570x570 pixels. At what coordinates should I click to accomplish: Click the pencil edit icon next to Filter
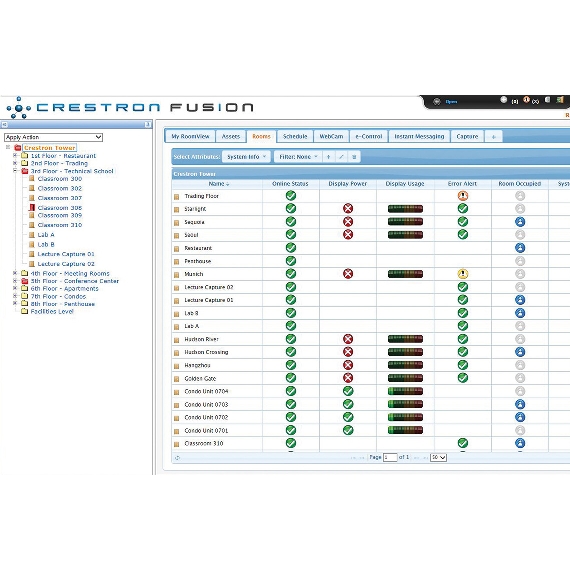341,157
